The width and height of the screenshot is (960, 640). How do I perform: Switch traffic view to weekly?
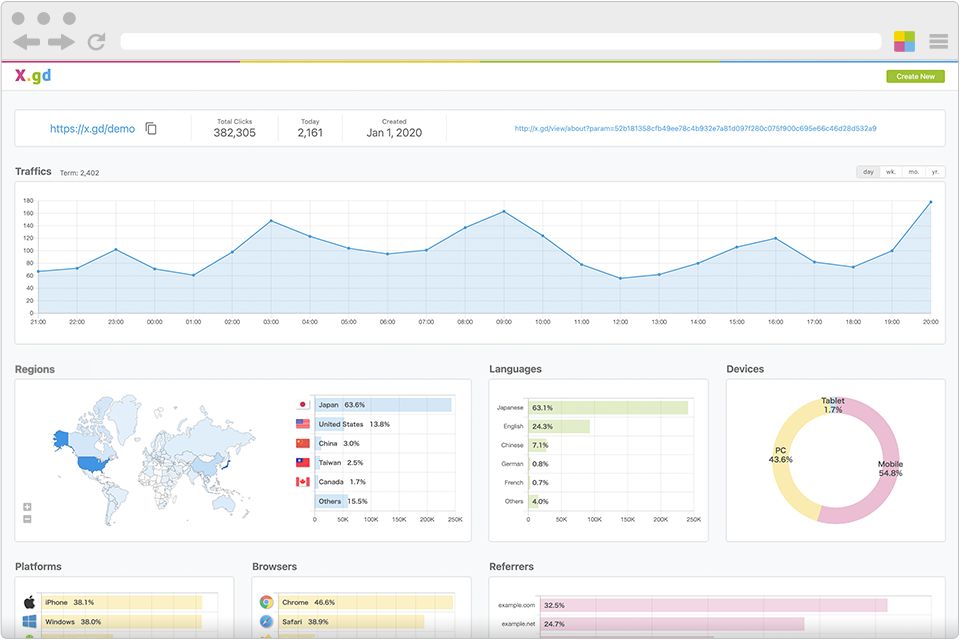point(889,171)
